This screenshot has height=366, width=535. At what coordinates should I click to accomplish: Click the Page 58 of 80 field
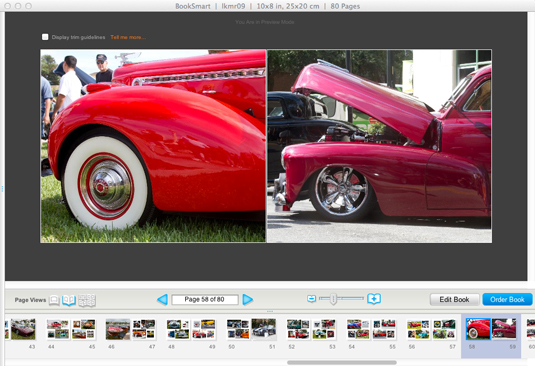[x=205, y=299]
